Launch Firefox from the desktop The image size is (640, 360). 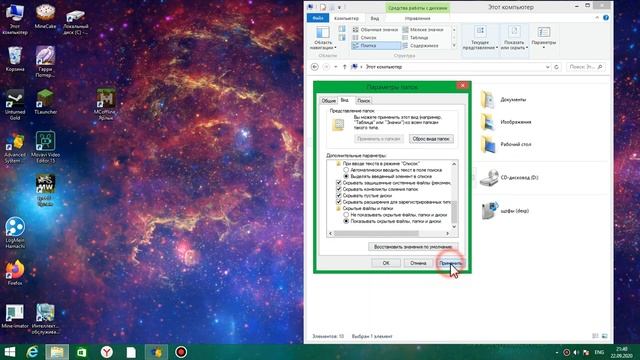[x=15, y=273]
